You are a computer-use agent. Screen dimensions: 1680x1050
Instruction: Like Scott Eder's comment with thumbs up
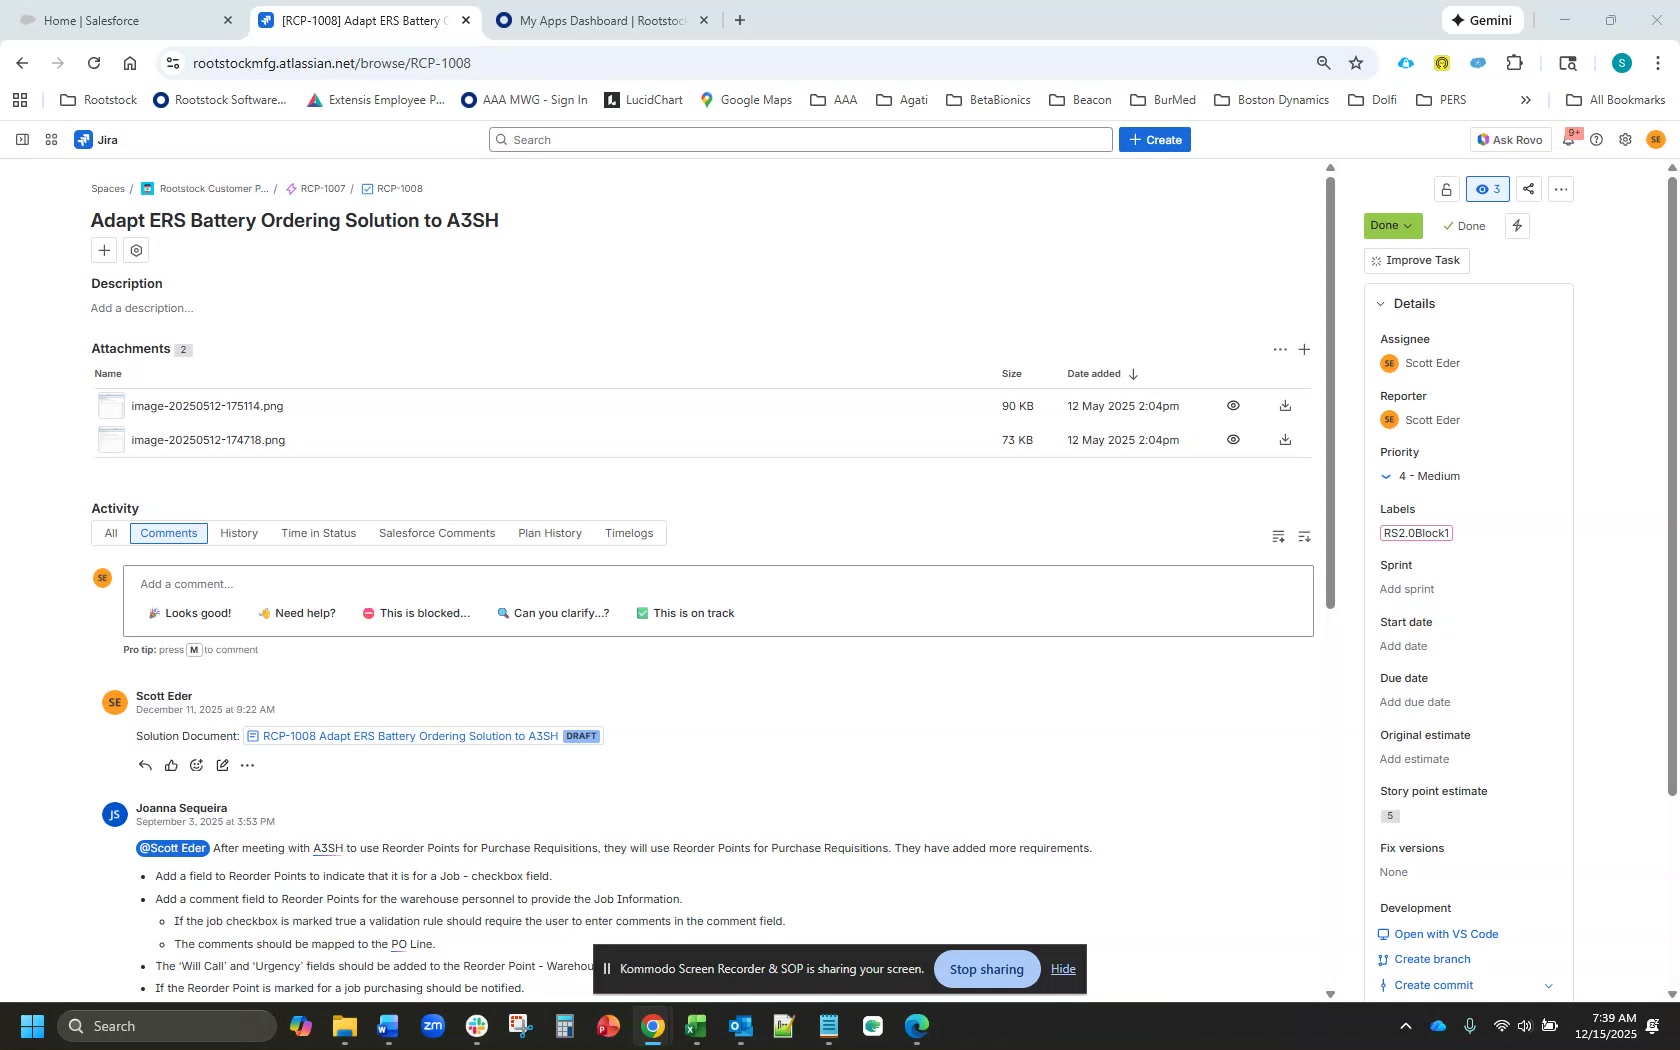(171, 766)
